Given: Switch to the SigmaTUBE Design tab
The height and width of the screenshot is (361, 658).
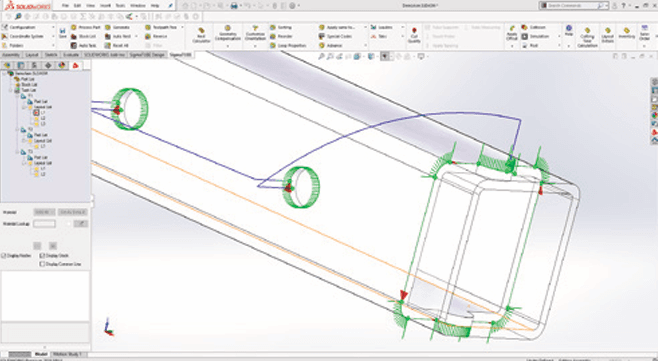Looking at the screenshot, I should (147, 55).
